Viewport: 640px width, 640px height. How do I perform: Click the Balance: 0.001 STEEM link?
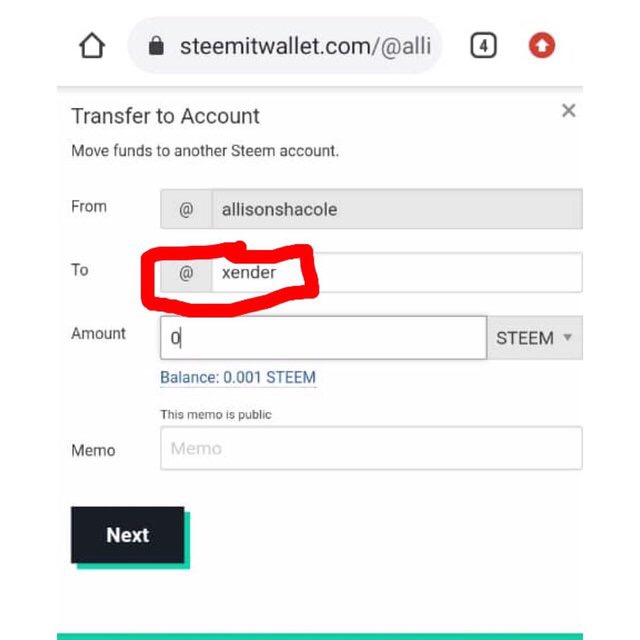(238, 378)
